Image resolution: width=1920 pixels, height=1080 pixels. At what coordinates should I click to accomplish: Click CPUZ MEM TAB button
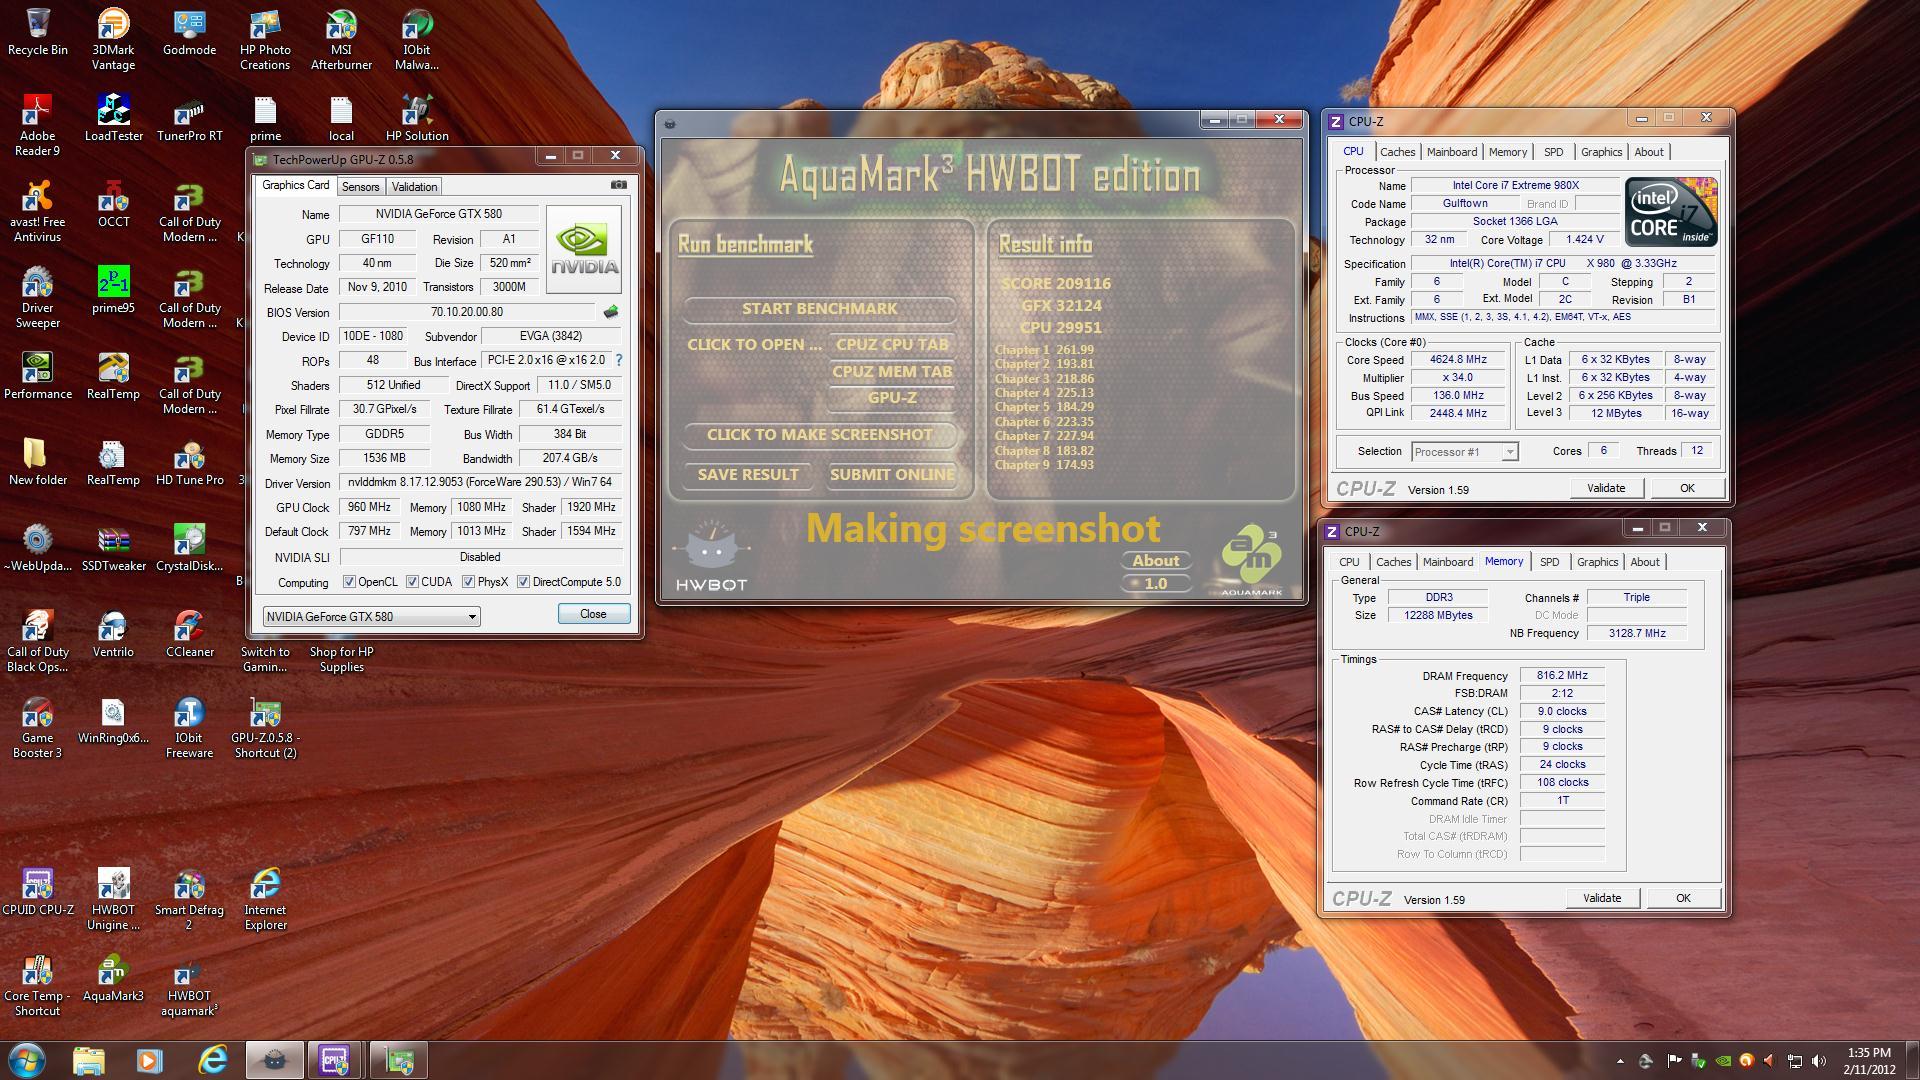point(892,372)
